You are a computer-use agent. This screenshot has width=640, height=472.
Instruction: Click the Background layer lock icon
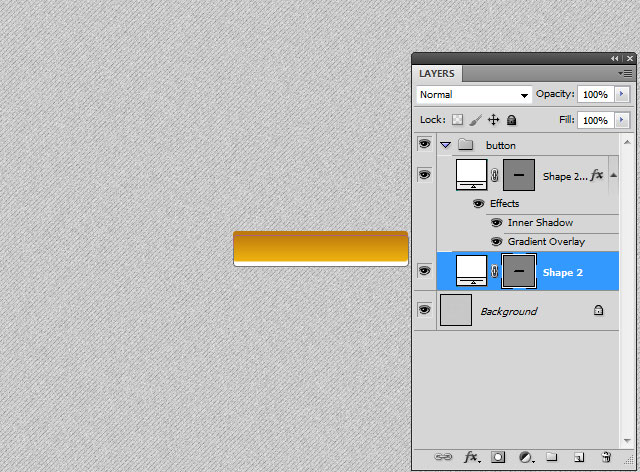(x=598, y=310)
